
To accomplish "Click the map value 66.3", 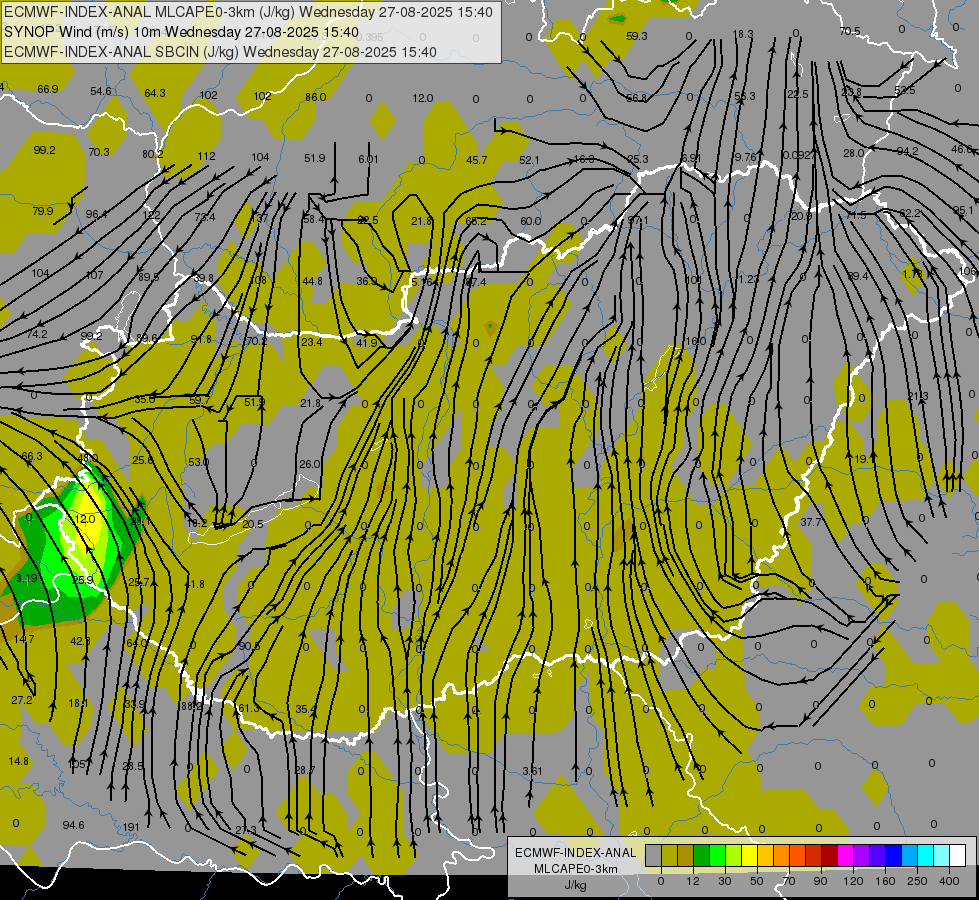I will pyautogui.click(x=32, y=456).
